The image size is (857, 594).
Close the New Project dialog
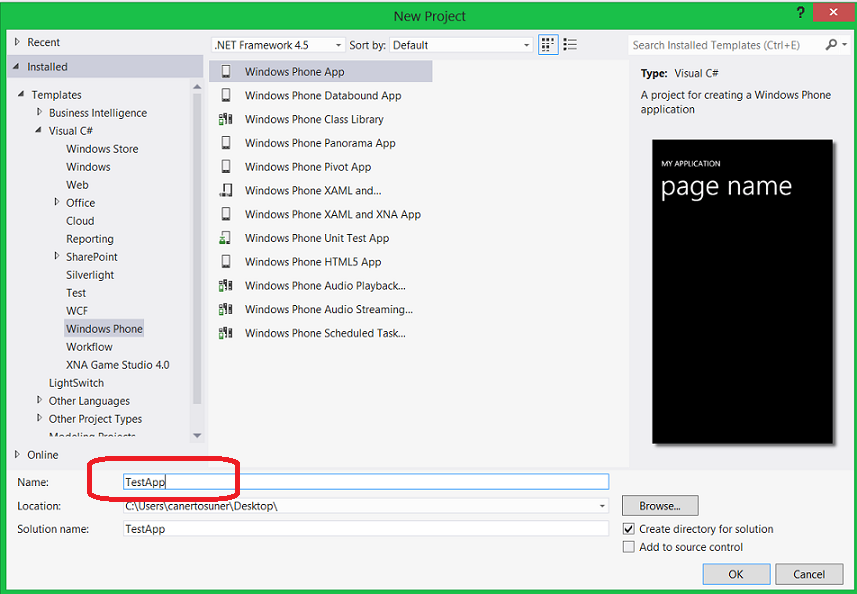point(833,12)
